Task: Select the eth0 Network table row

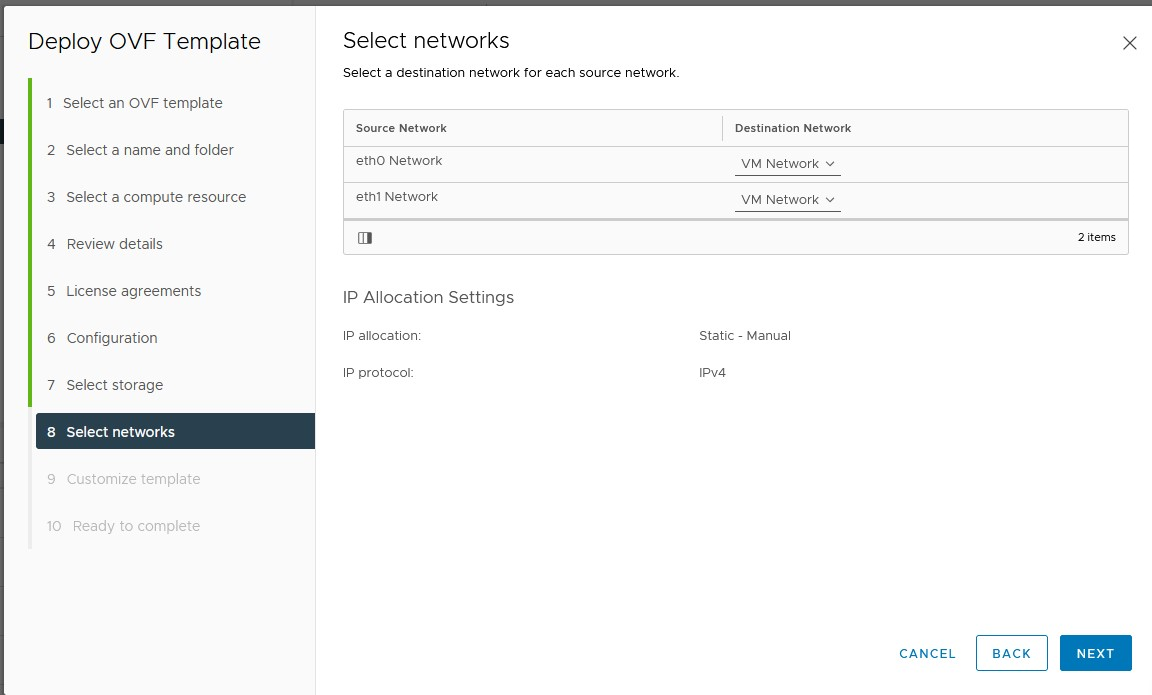Action: point(397,160)
